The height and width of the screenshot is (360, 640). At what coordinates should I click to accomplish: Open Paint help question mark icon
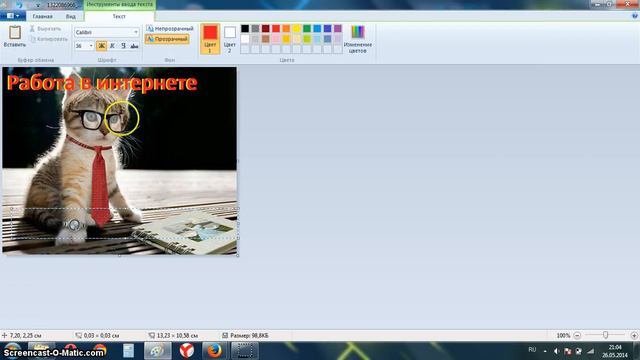pyautogui.click(x=635, y=16)
